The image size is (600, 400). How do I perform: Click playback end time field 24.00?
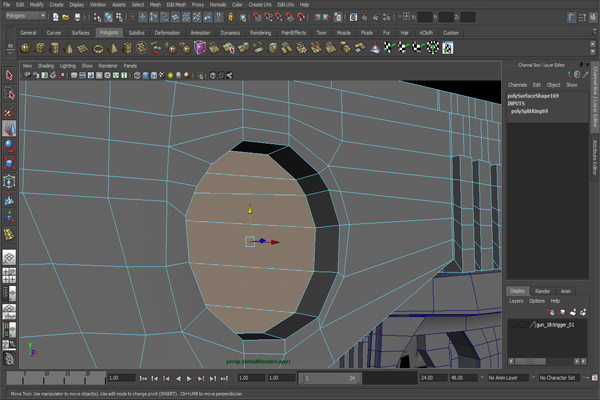434,378
